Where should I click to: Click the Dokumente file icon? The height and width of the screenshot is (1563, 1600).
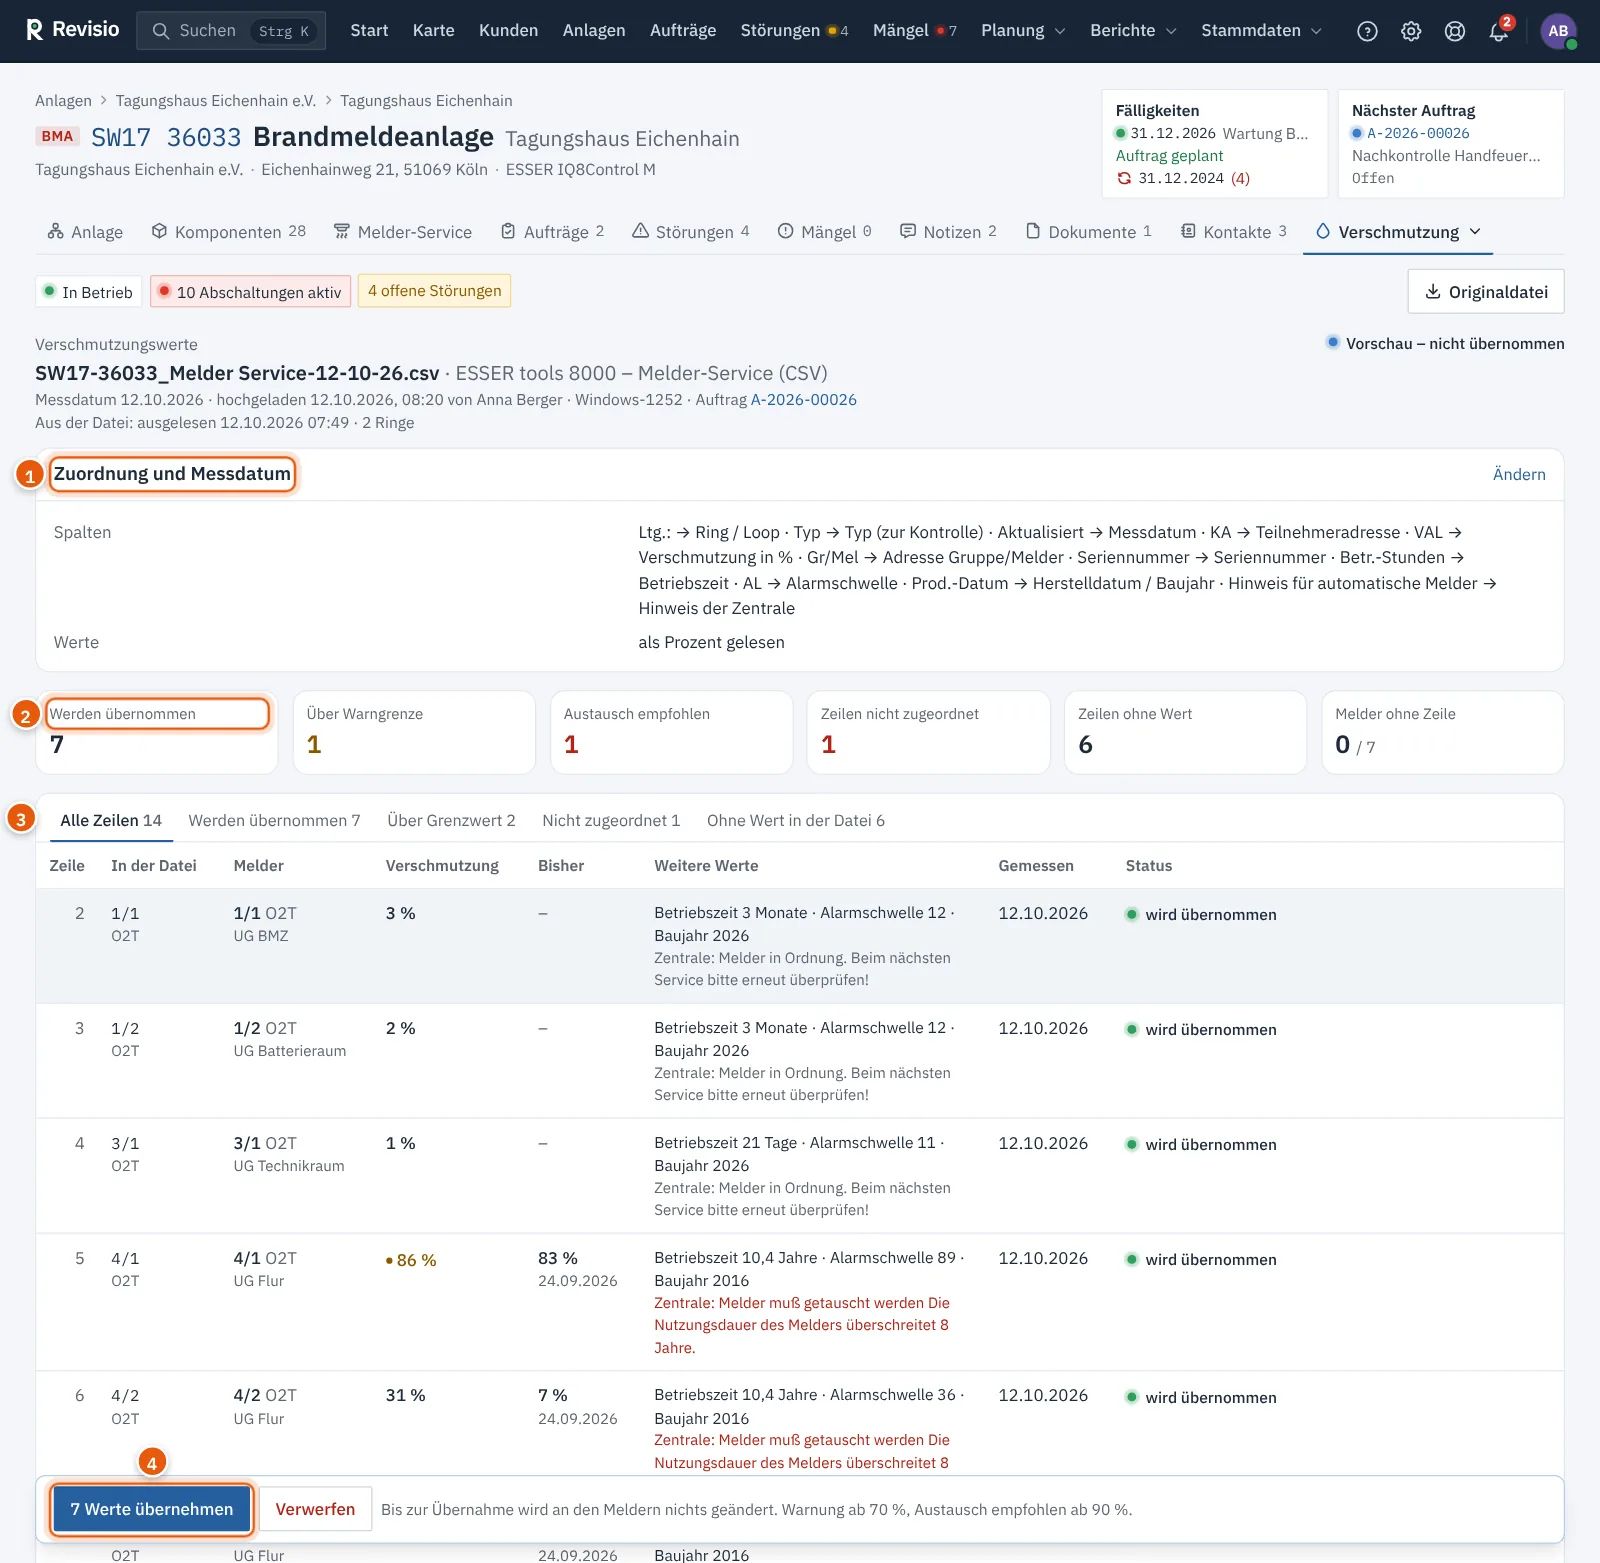(1033, 231)
